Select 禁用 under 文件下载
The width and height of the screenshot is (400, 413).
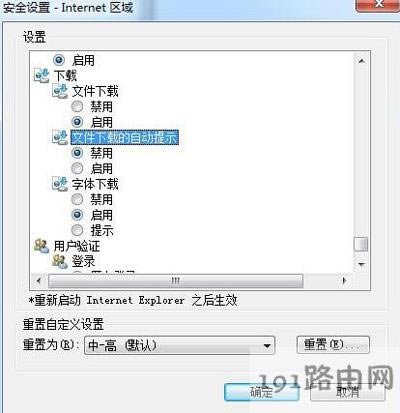click(77, 107)
